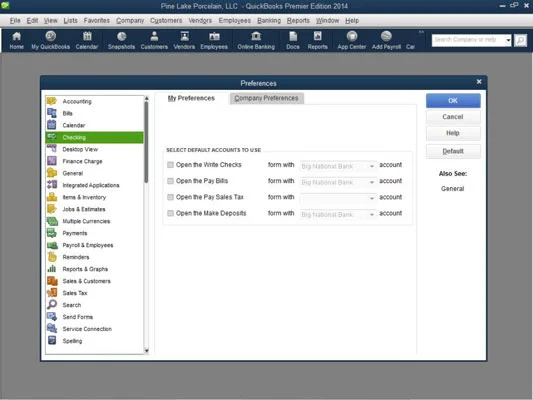Open the Home icon in toolbar
The image size is (533, 400).
pyautogui.click(x=16, y=40)
